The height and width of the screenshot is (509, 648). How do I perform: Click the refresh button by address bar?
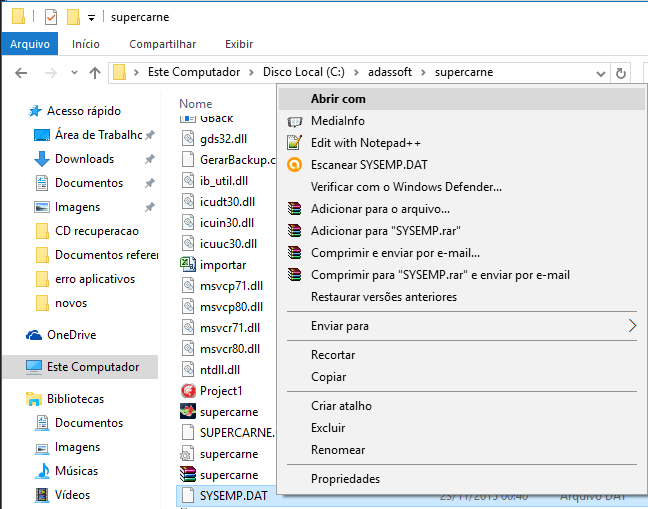621,74
